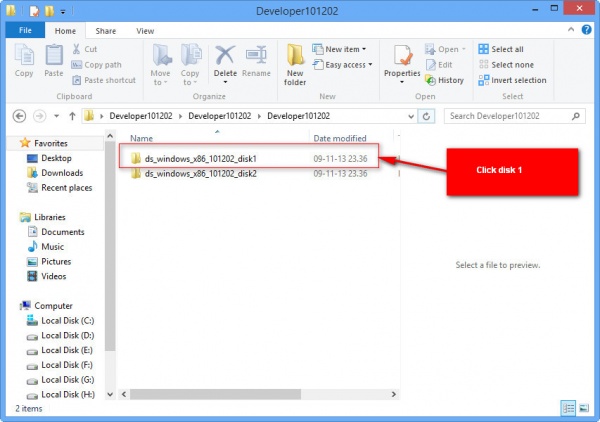Click first Developer101202 breadcrumb segment
The height and width of the screenshot is (422, 600).
tap(141, 116)
